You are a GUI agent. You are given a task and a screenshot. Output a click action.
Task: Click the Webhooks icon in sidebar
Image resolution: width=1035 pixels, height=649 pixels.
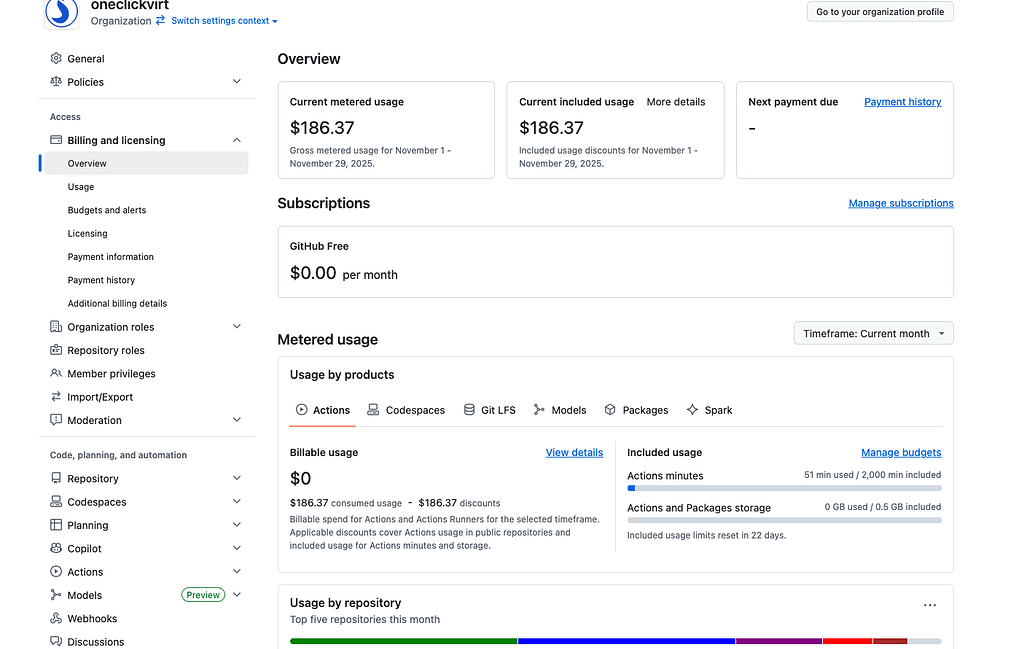56,619
